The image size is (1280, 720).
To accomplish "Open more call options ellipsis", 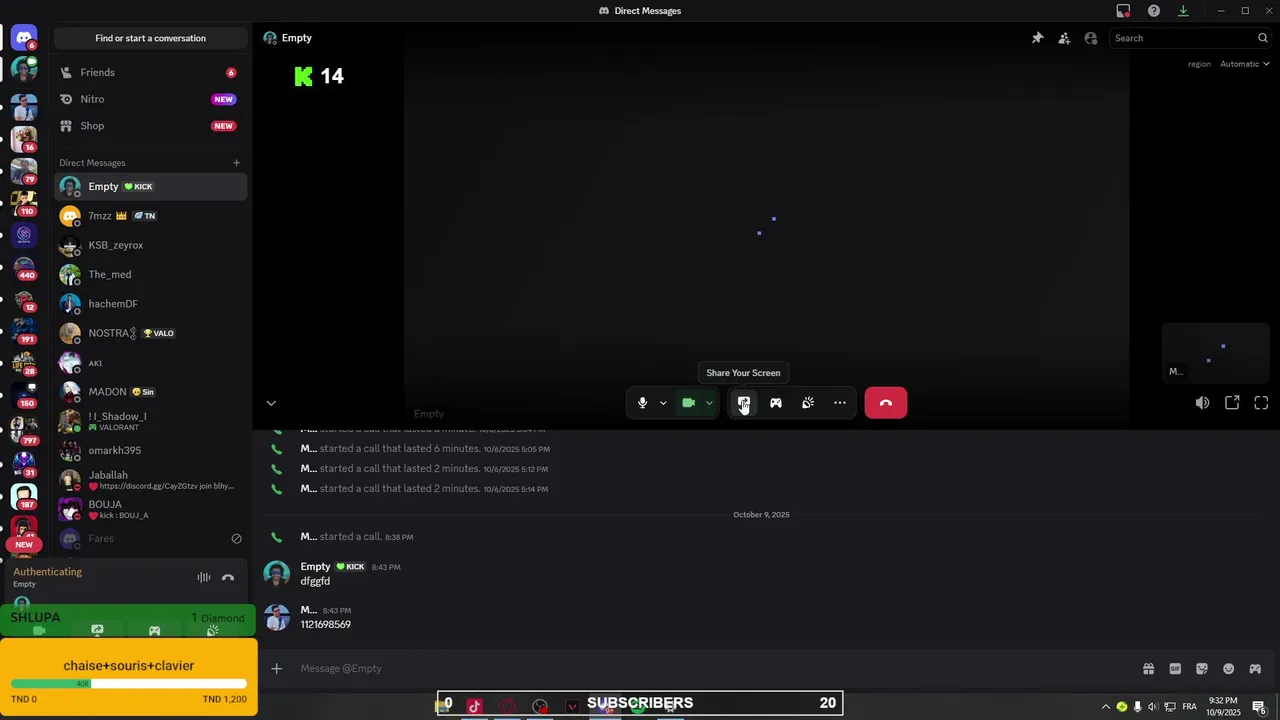I will point(840,403).
